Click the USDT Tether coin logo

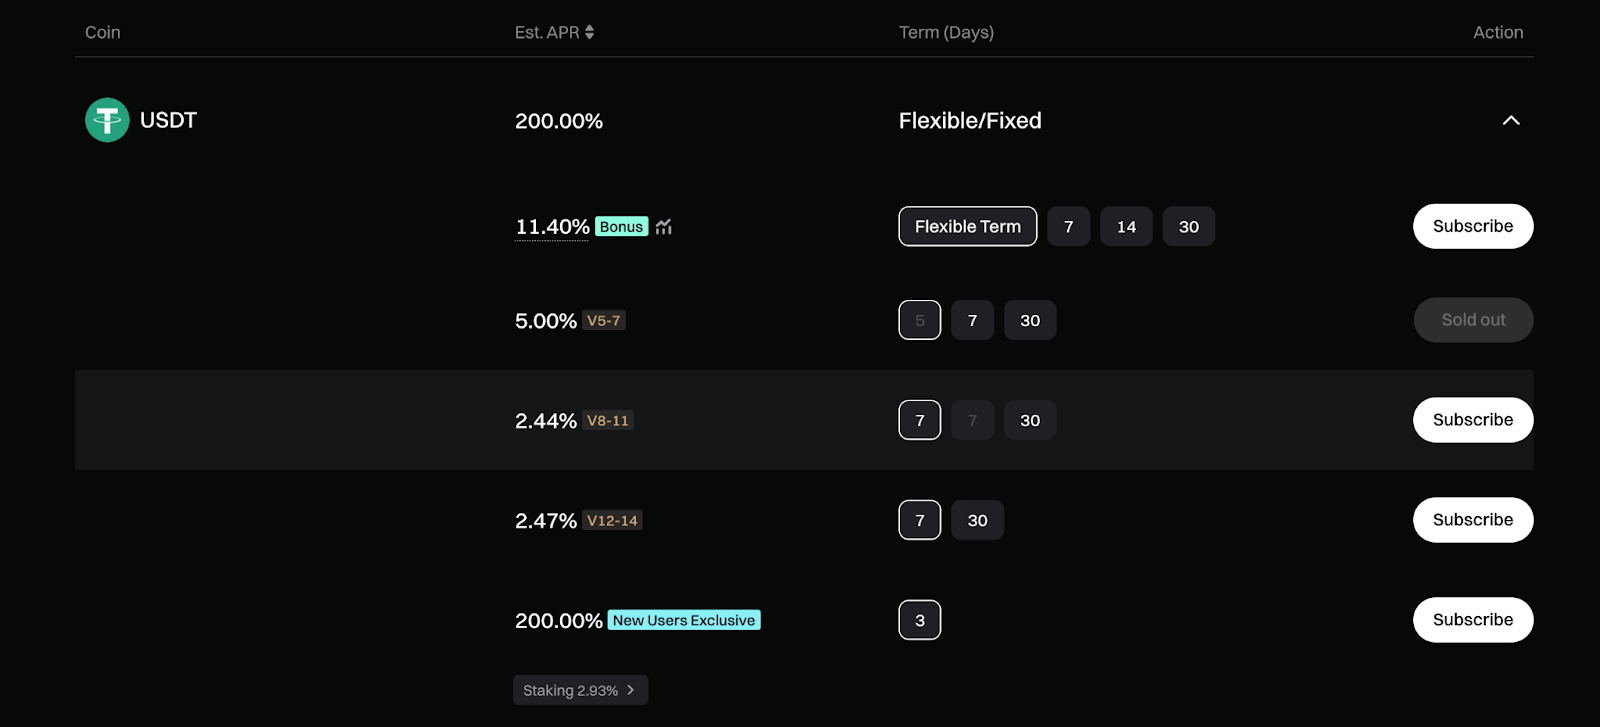[107, 120]
